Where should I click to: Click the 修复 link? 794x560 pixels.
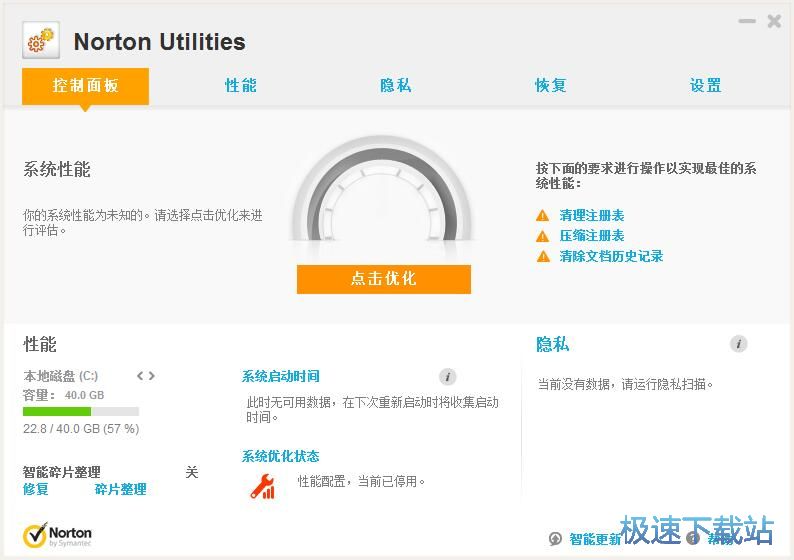35,489
